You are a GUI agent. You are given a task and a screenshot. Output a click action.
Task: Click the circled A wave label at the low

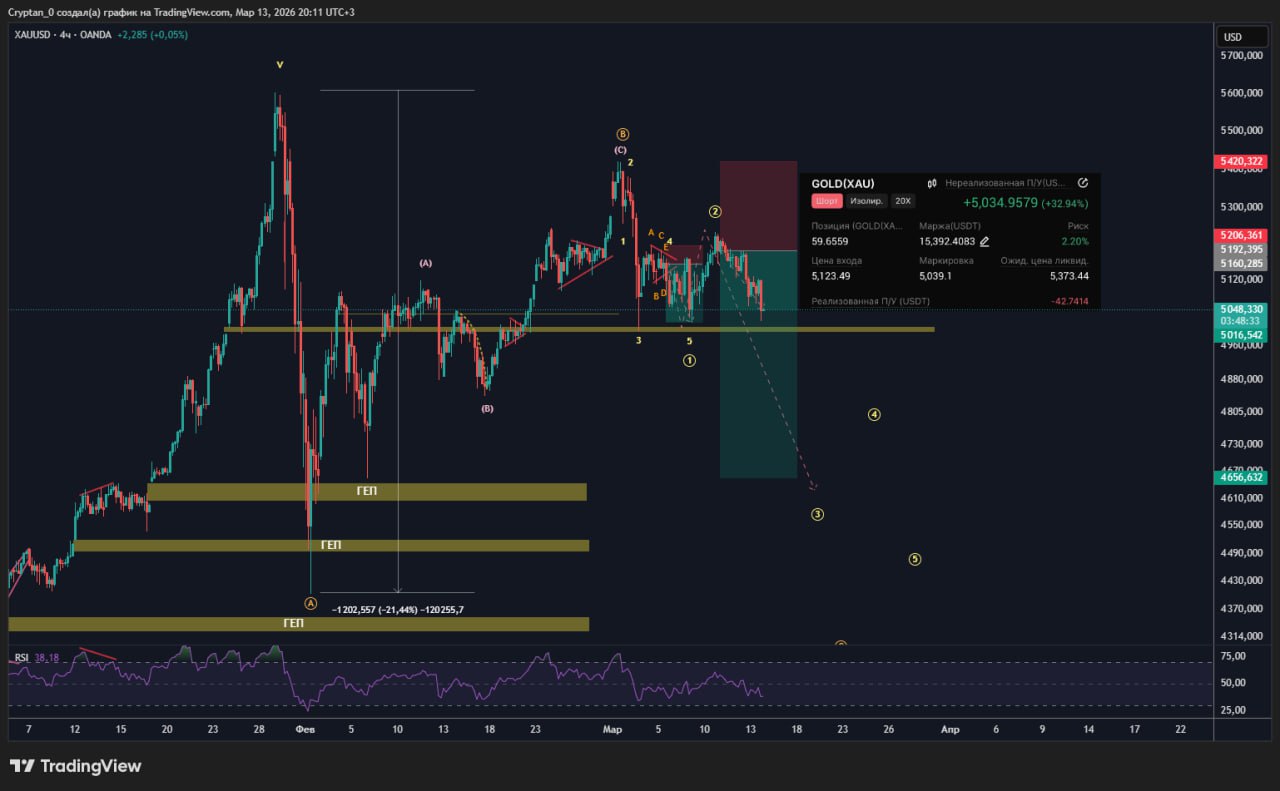pyautogui.click(x=311, y=603)
